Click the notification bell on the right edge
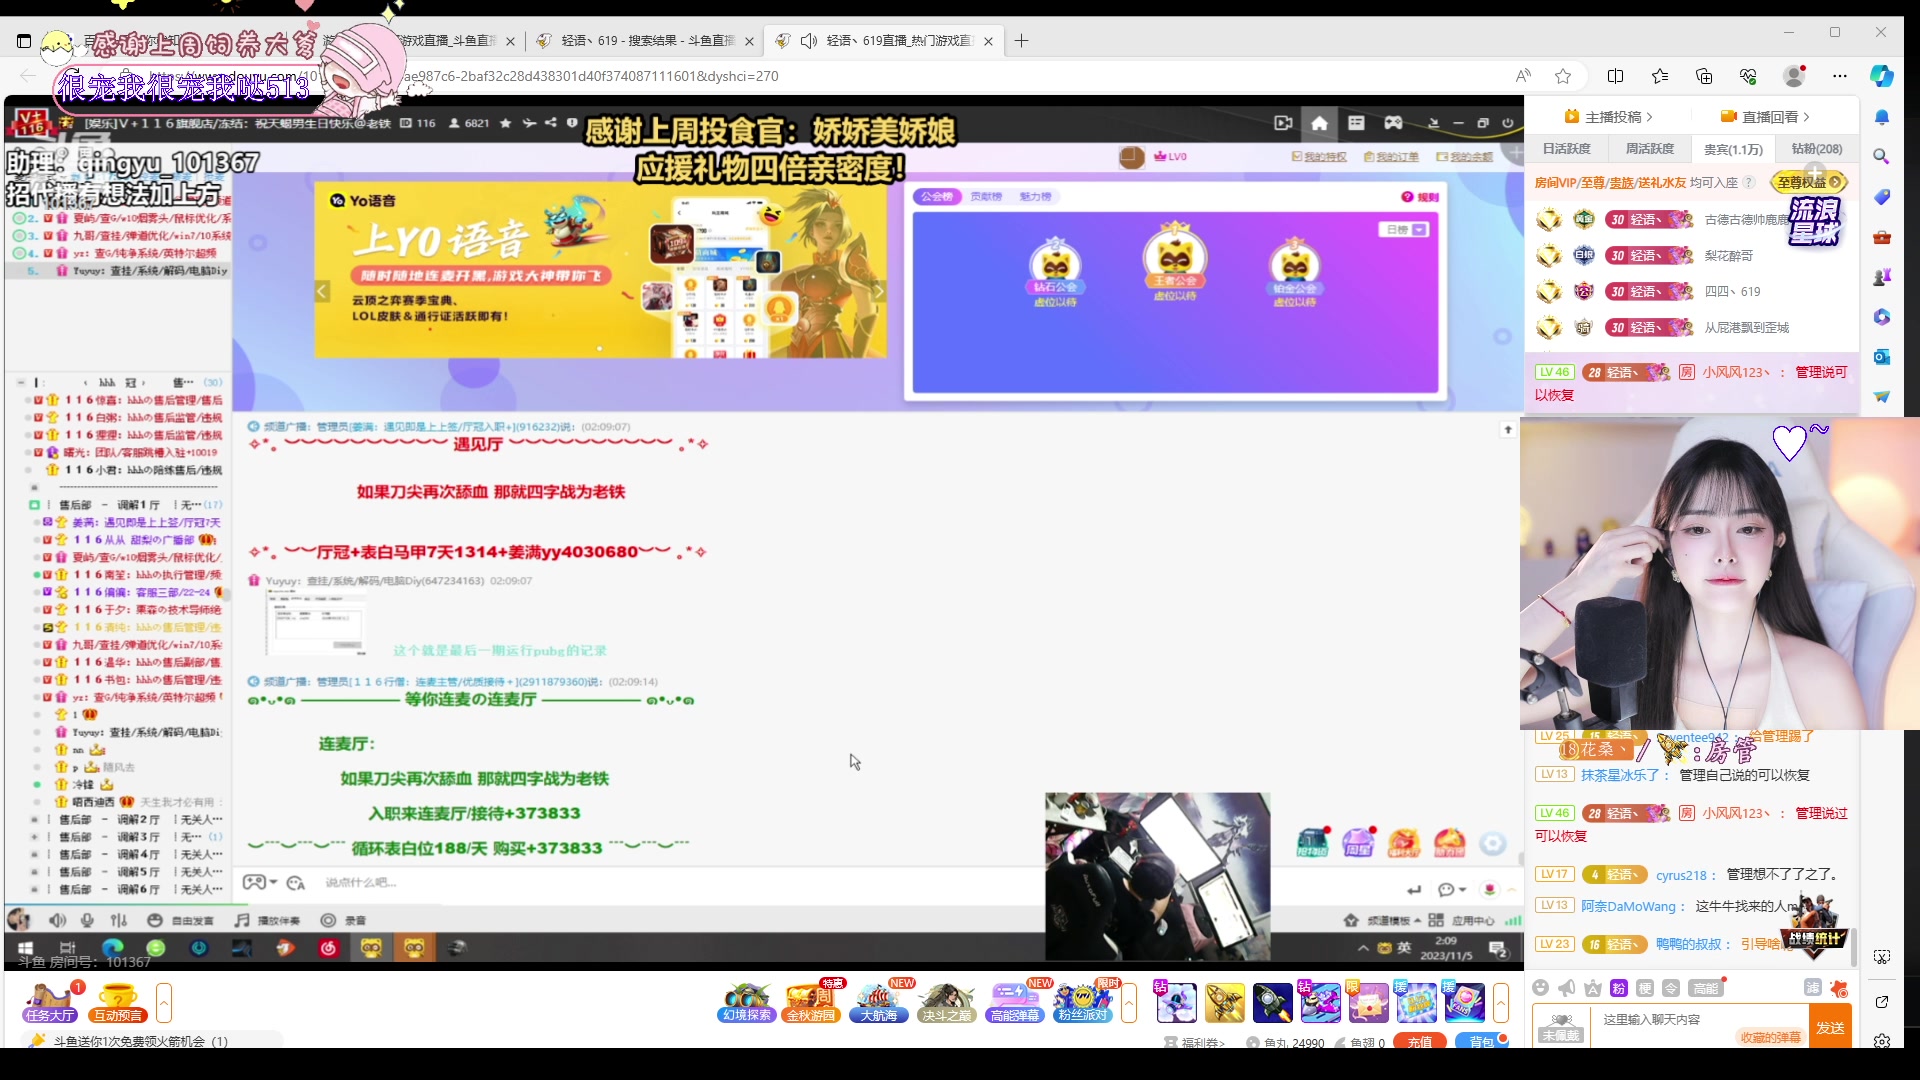This screenshot has height=1080, width=1920. (1884, 117)
